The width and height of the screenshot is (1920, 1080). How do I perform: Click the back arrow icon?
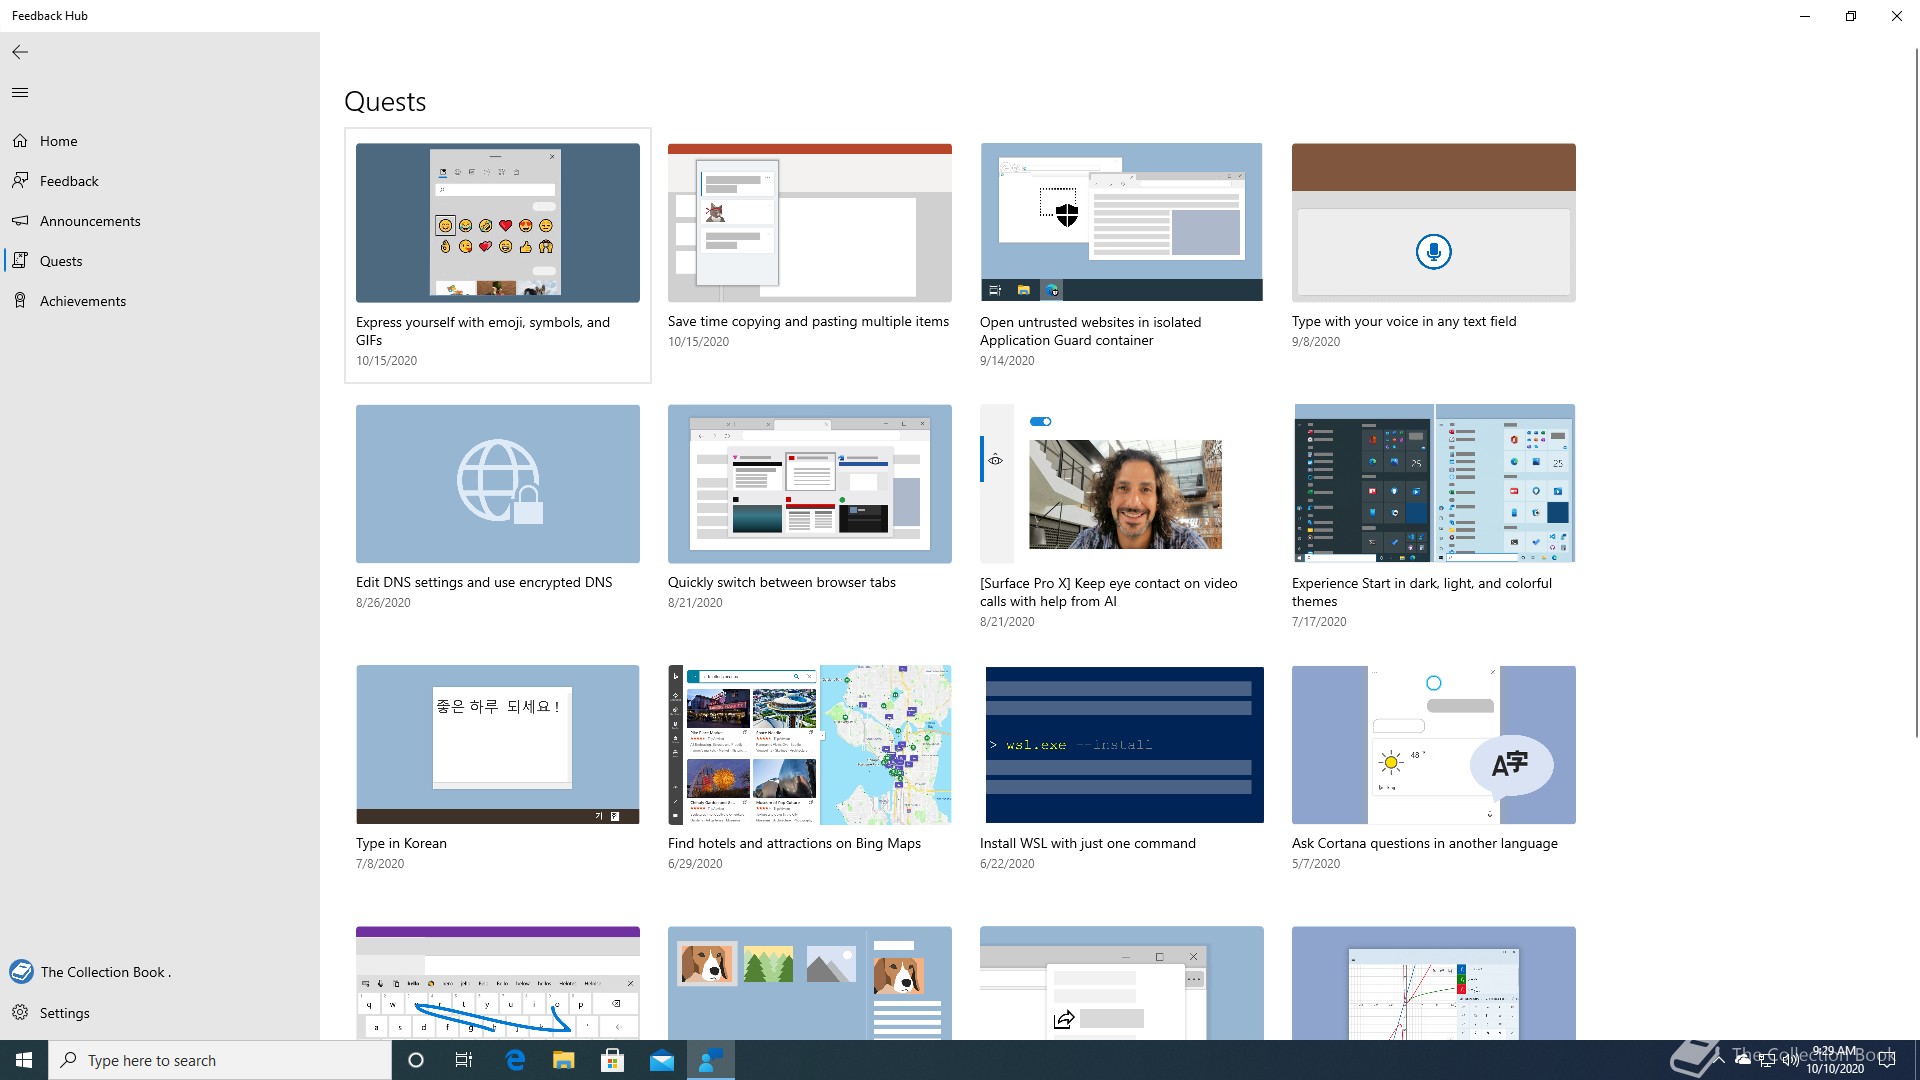tap(20, 52)
